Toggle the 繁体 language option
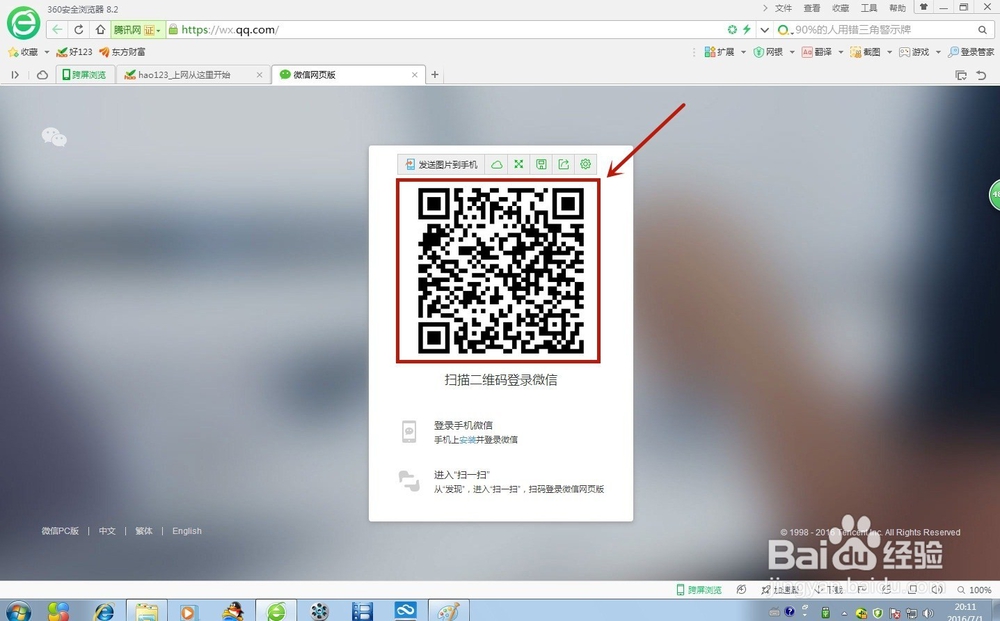This screenshot has height=621, width=1000. point(143,531)
